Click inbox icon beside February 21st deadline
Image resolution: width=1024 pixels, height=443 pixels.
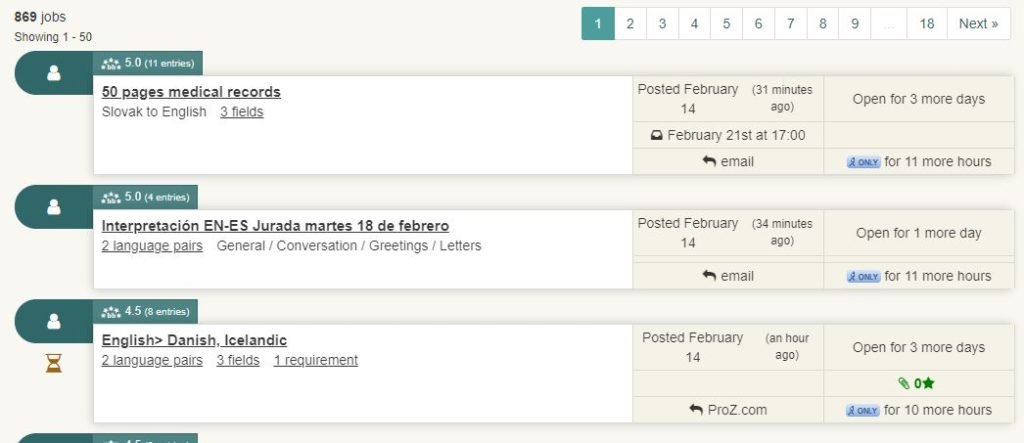coord(657,136)
